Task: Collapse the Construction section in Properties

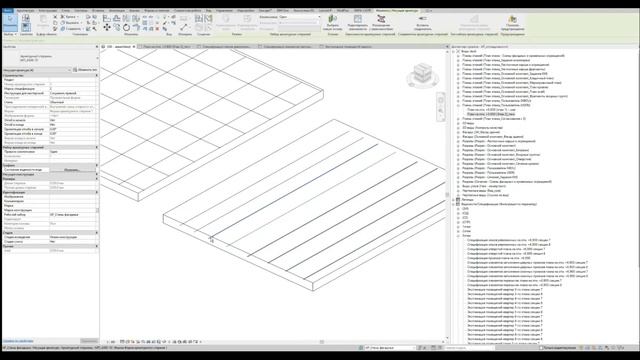Action: coord(97,76)
